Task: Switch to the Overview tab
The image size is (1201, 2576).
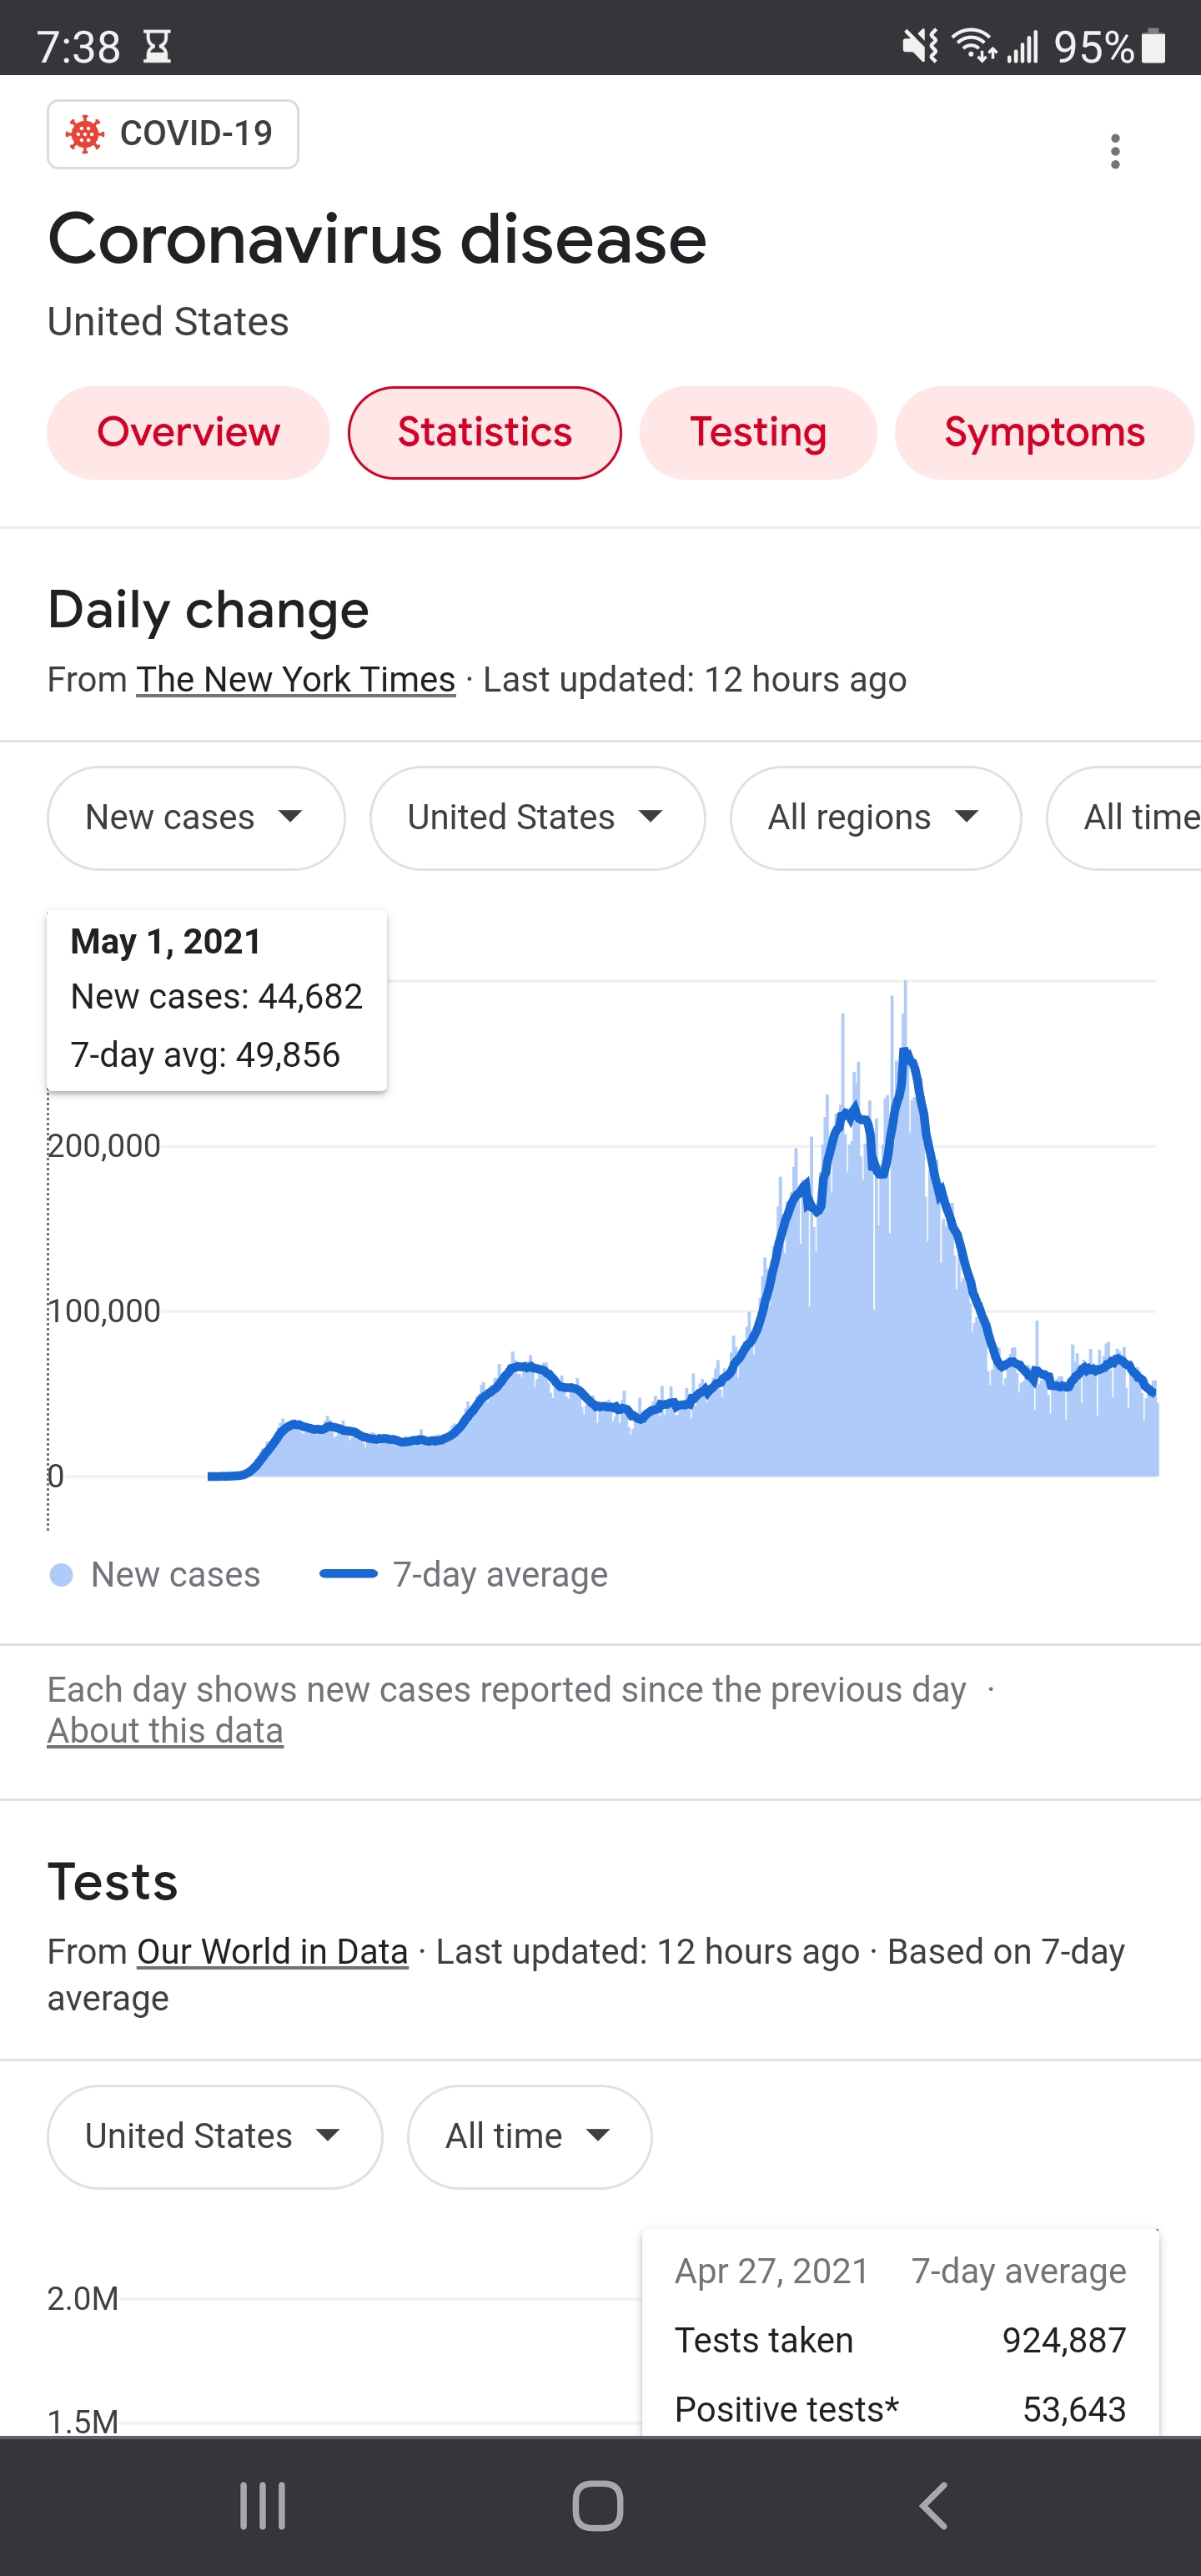Action: point(188,433)
